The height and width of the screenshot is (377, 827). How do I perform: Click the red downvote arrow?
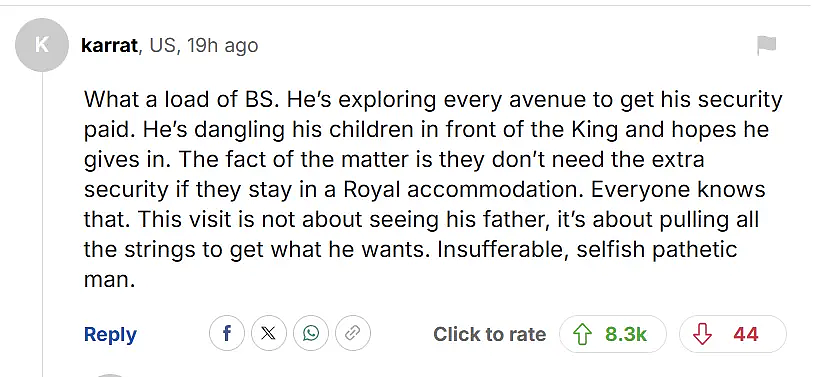(x=702, y=334)
